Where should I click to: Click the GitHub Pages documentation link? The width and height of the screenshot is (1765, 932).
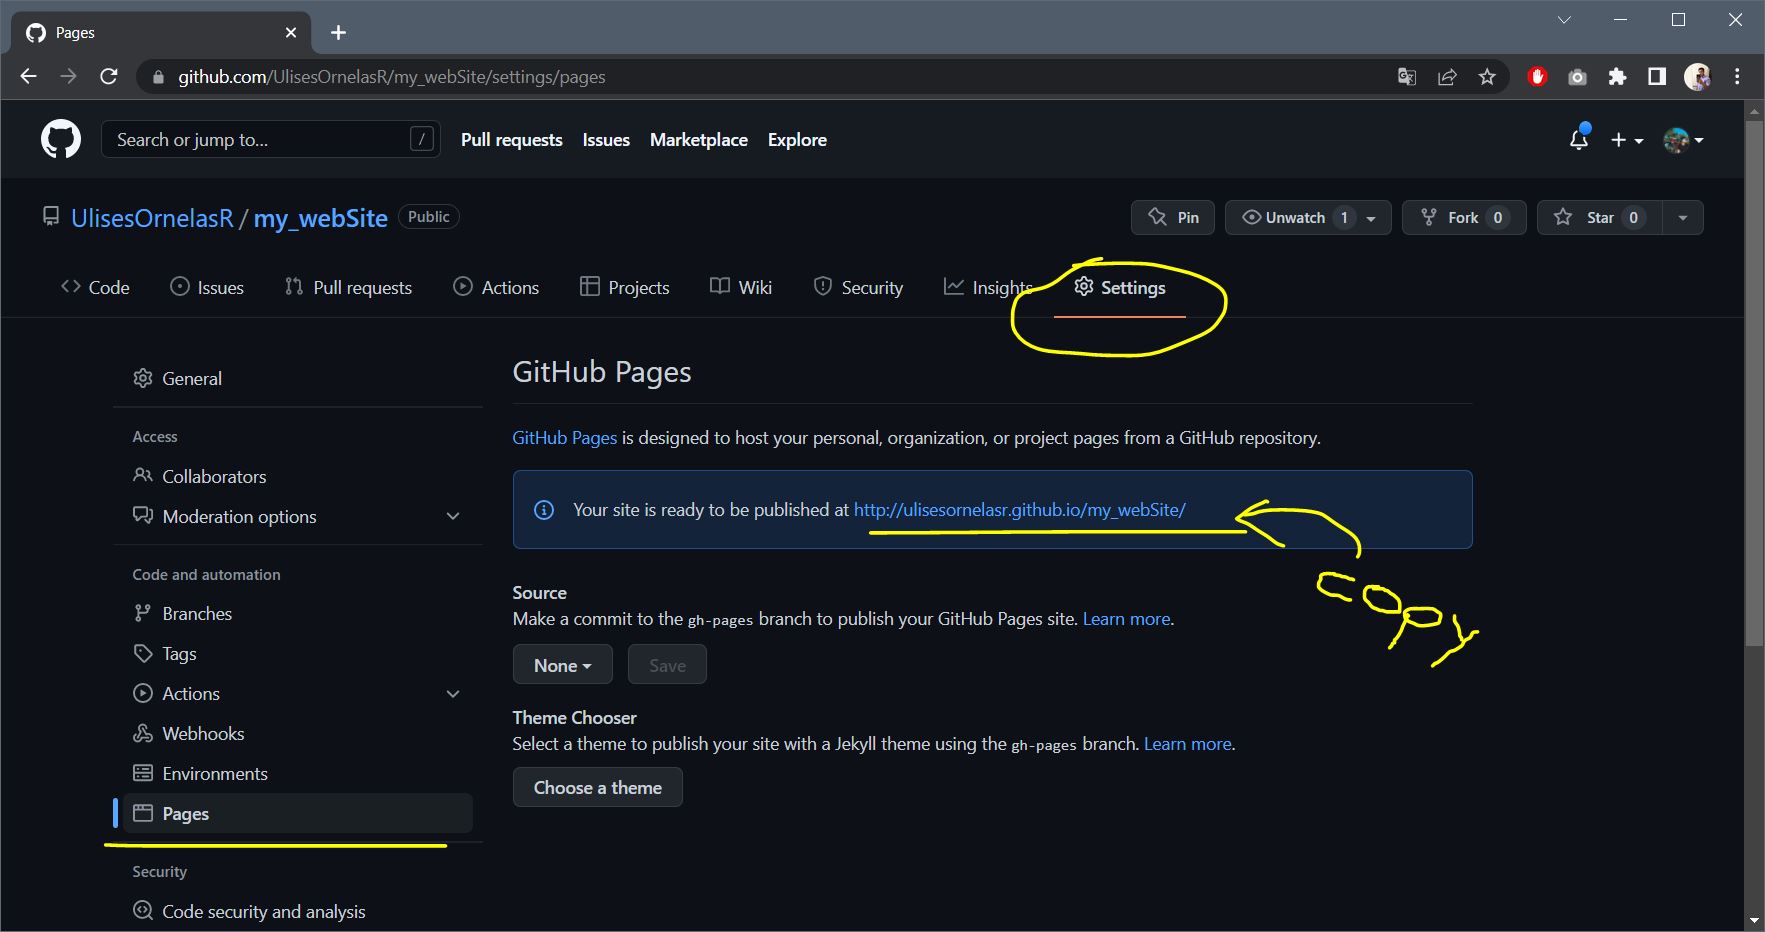point(564,438)
